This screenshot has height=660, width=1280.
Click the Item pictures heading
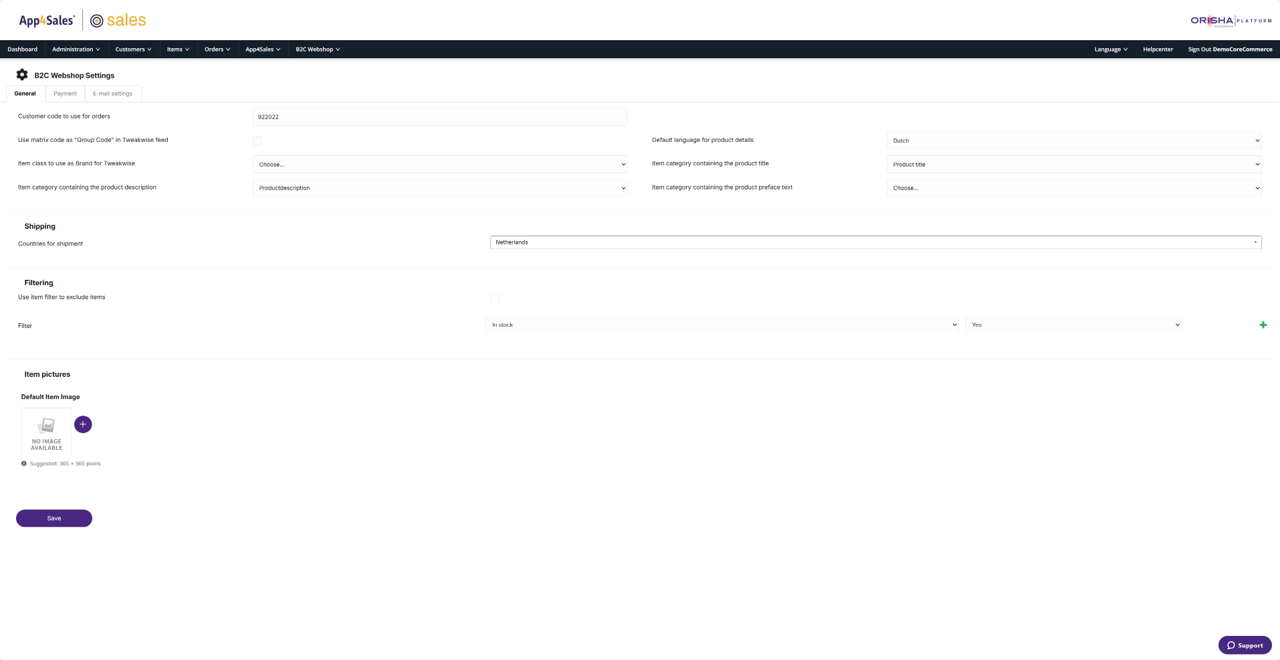[47, 374]
